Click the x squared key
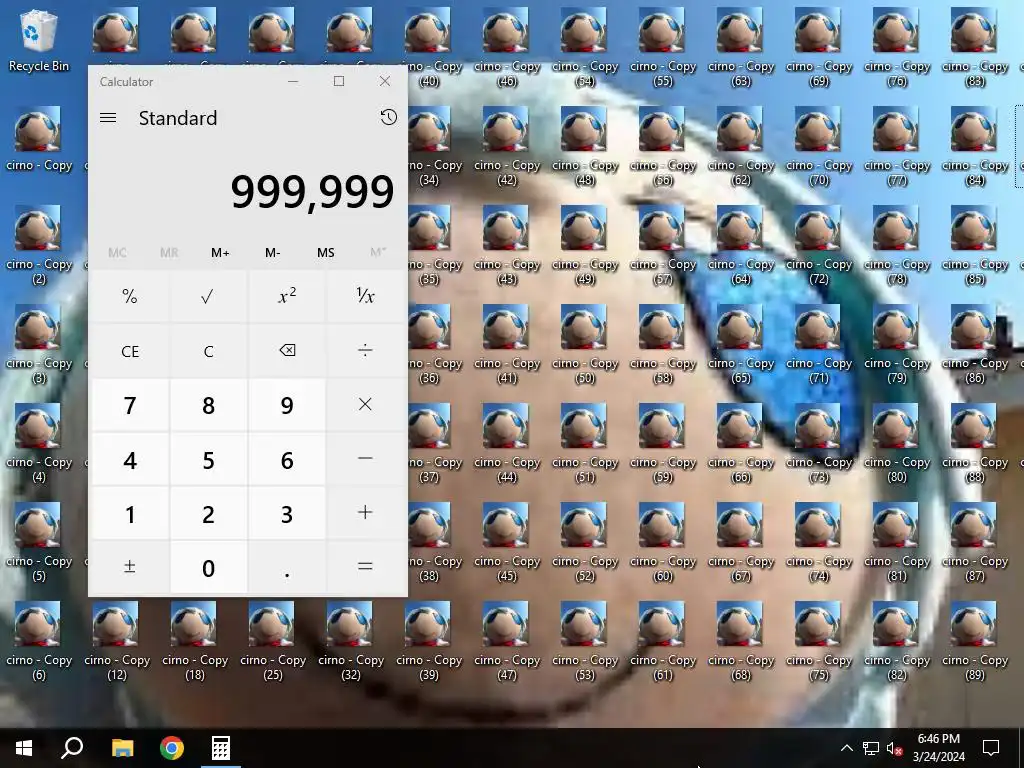Image resolution: width=1024 pixels, height=768 pixels. 287,297
